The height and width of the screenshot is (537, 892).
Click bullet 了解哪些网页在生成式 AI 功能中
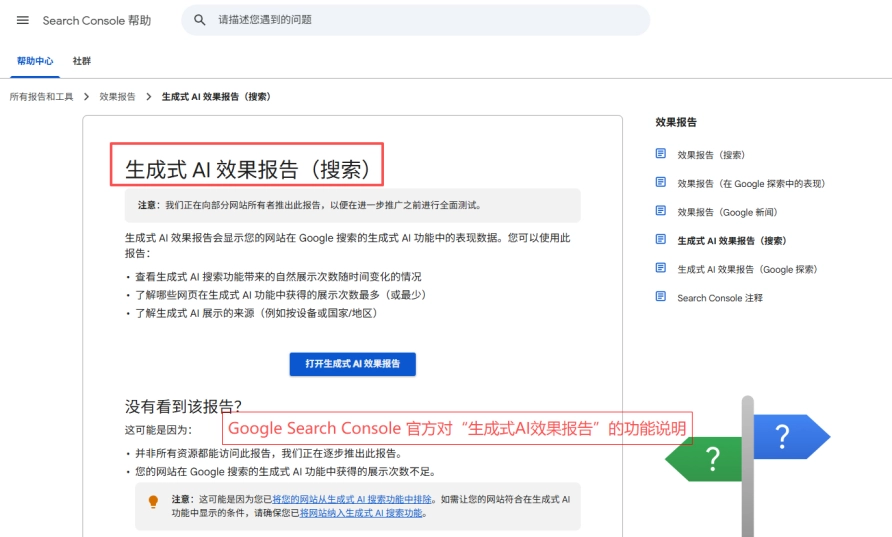point(280,295)
